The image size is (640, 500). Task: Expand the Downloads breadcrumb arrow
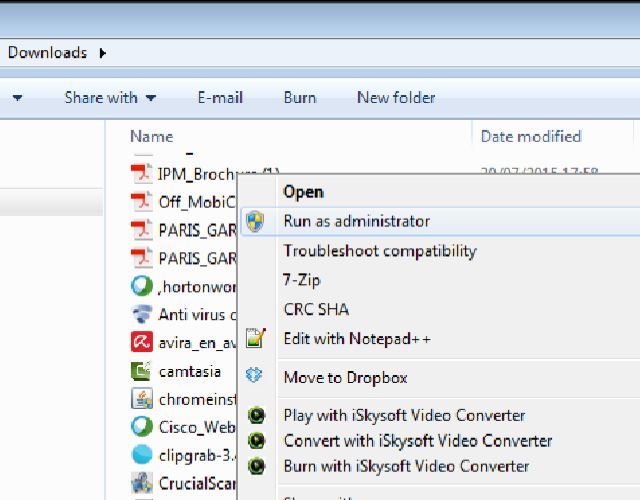pyautogui.click(x=103, y=53)
